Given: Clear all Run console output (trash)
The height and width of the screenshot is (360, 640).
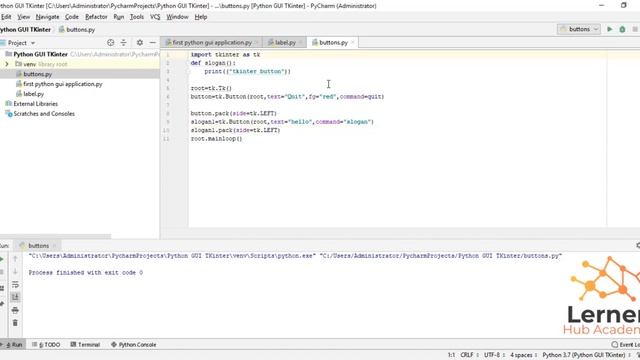Looking at the screenshot, I should (15, 323).
